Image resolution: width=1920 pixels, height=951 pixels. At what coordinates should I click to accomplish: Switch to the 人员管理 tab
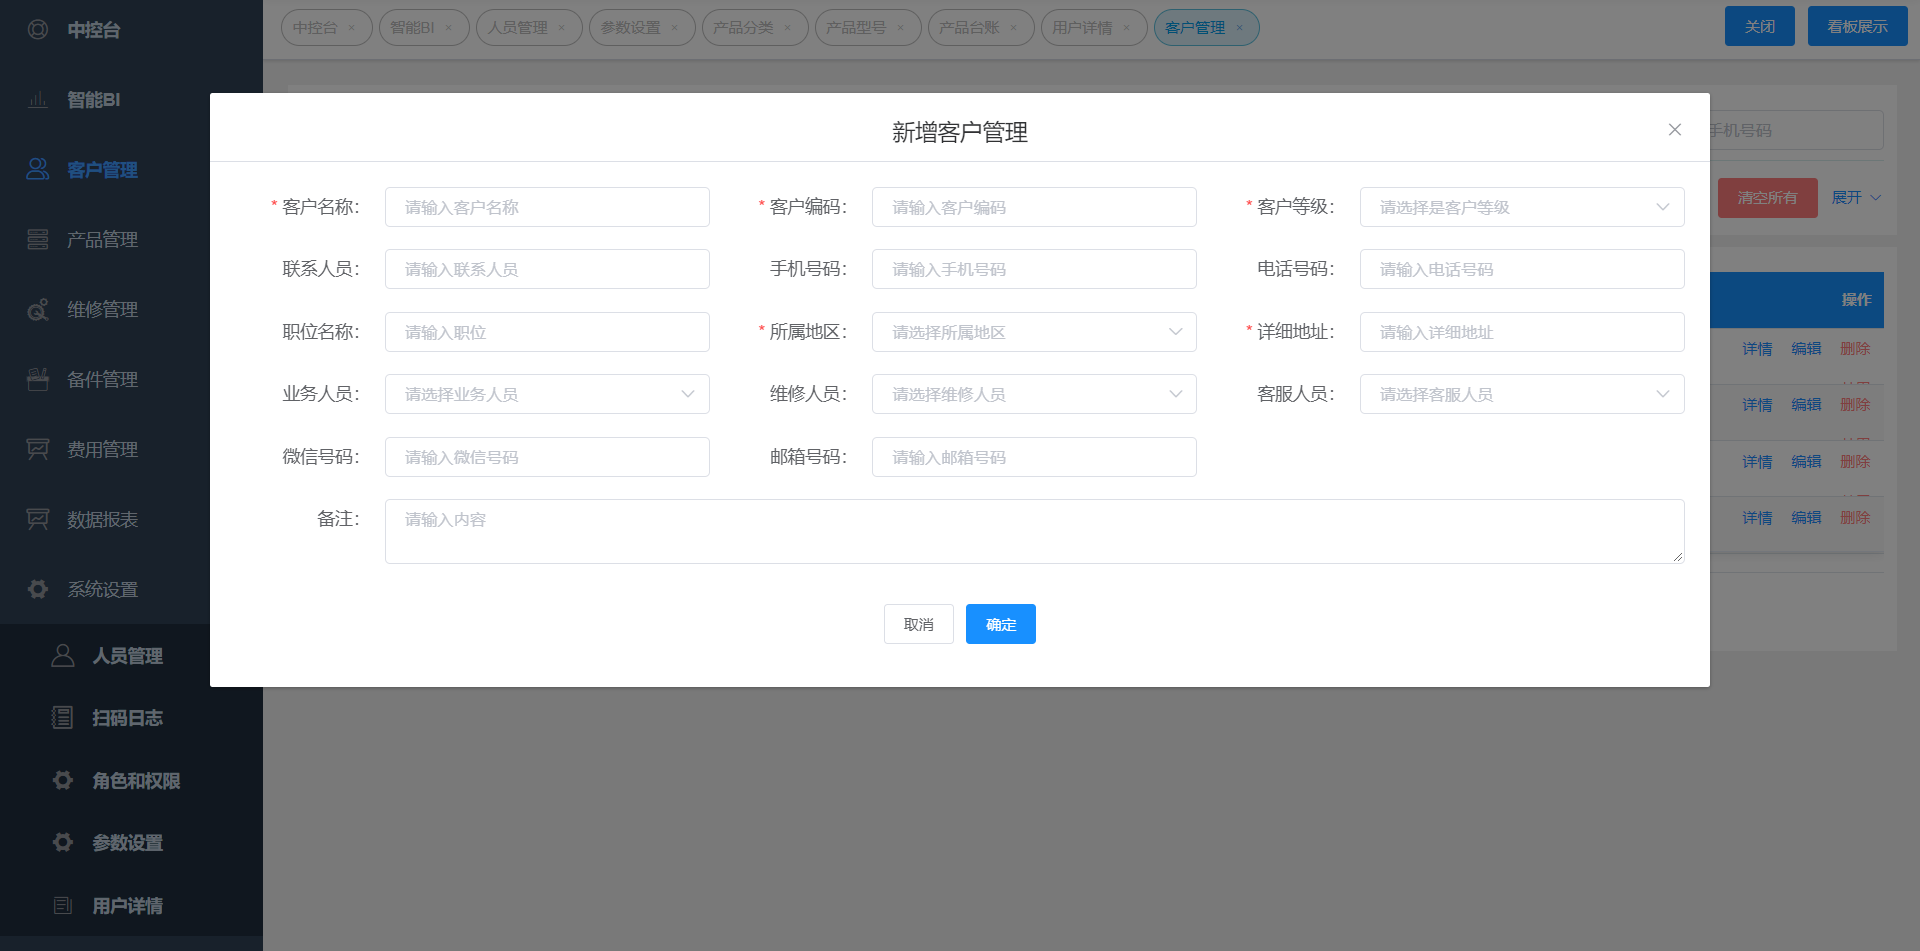518,28
